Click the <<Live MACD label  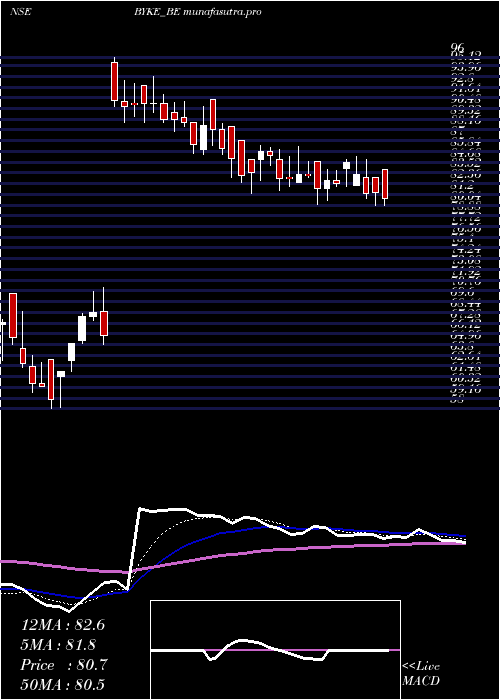[421, 674]
